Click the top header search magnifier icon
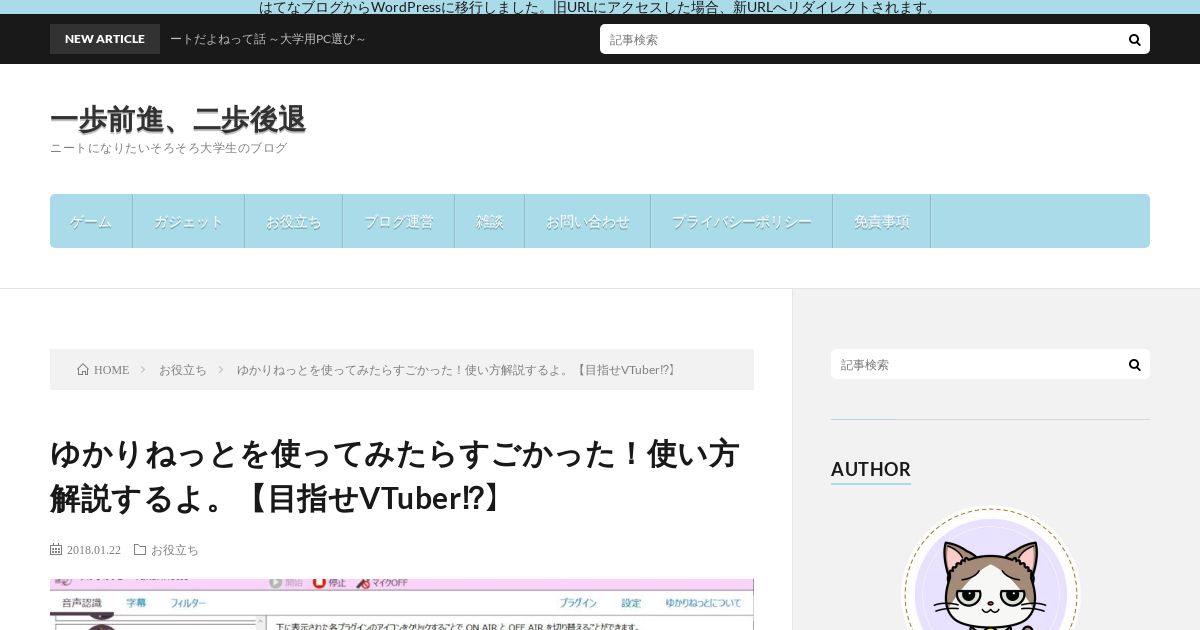 [x=1134, y=40]
